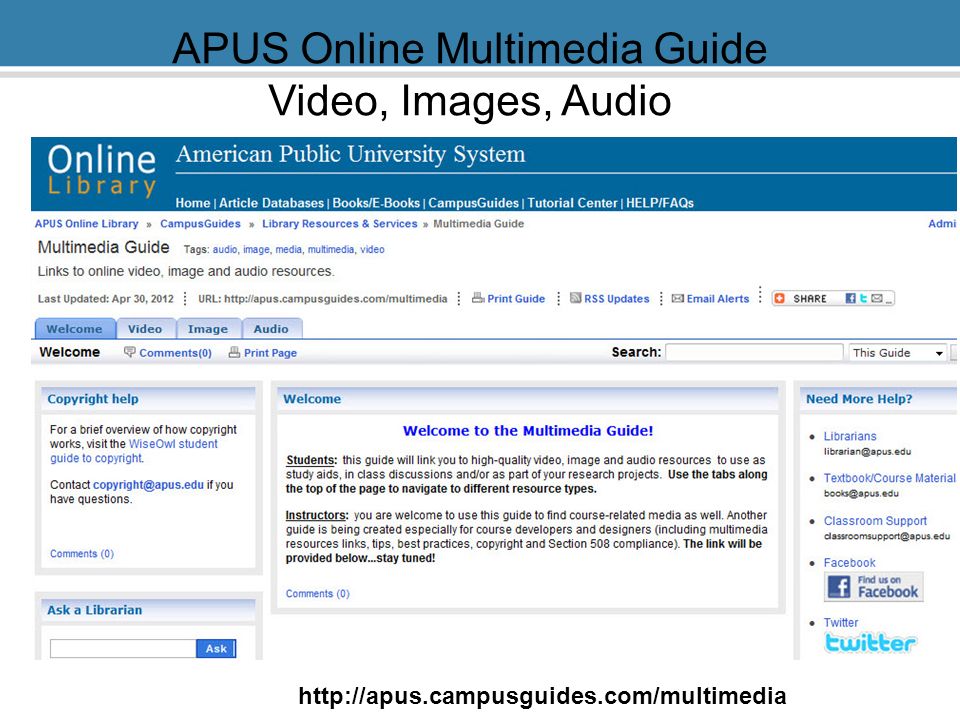Open the This Guide search scope dropdown
Viewport: 960px width, 720px height.
click(x=897, y=353)
